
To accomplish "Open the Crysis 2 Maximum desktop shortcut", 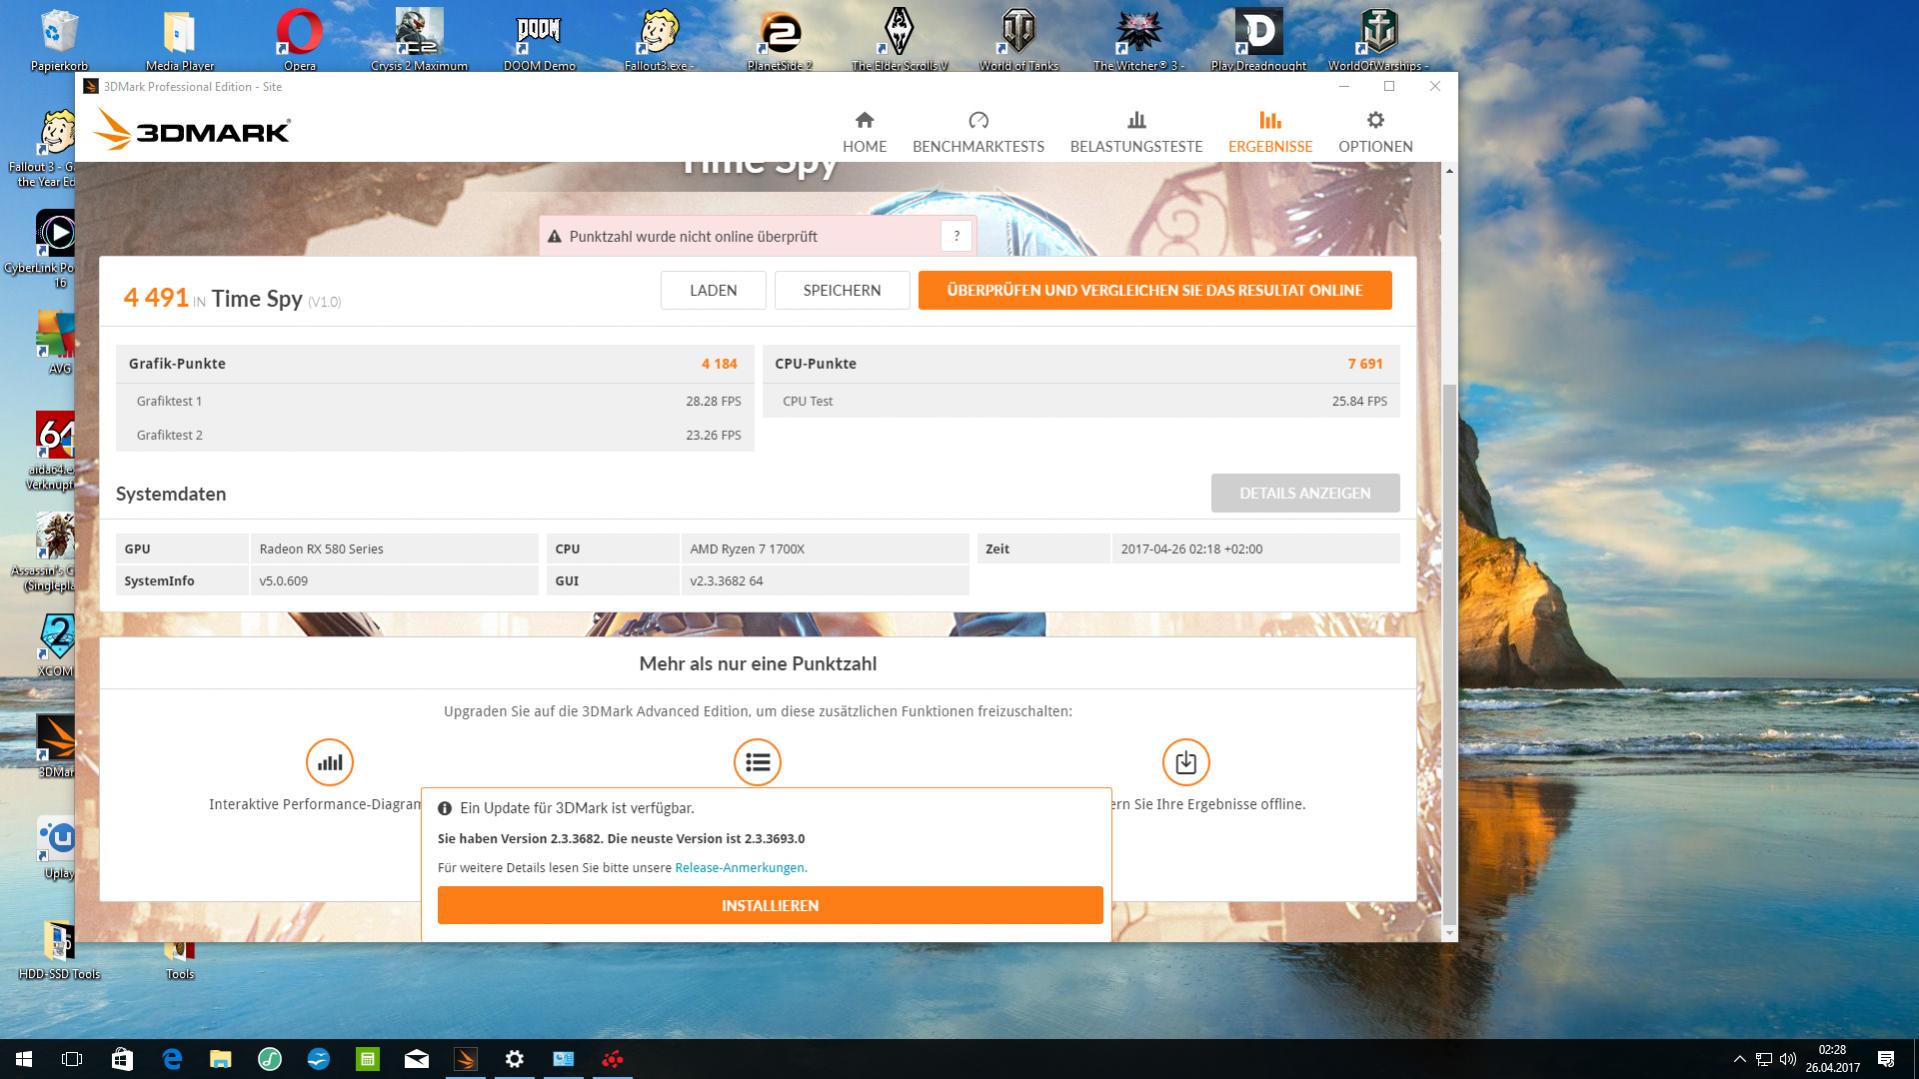I will [x=419, y=38].
